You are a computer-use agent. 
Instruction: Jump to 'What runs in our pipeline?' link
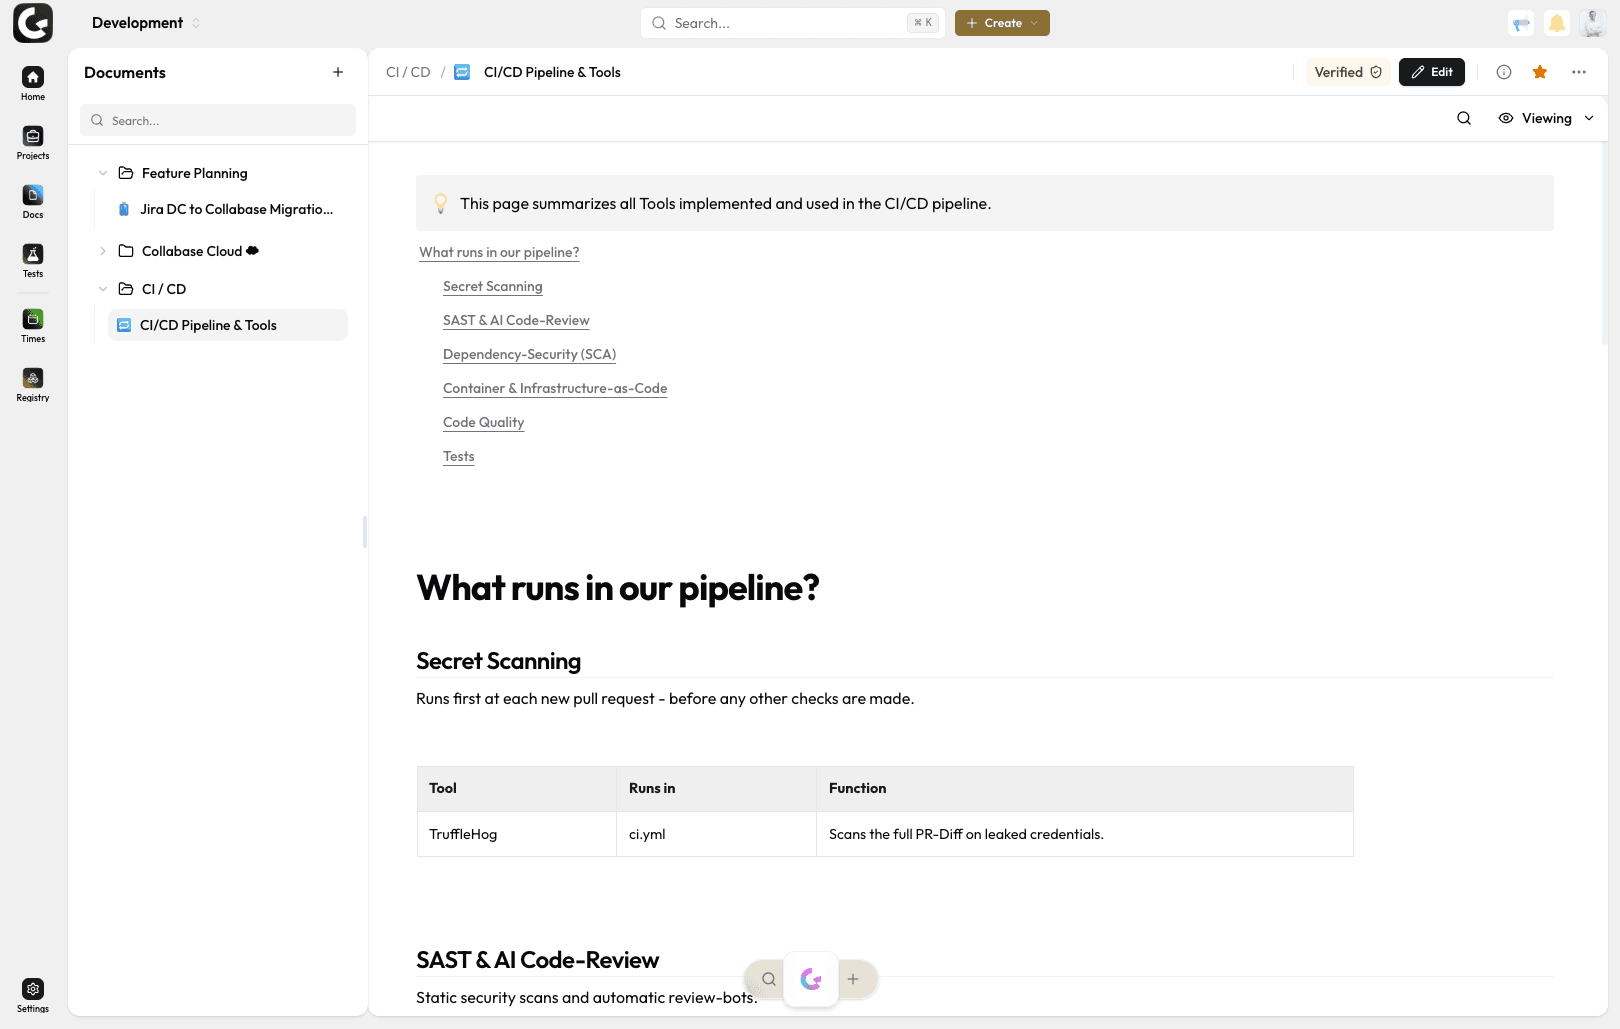click(x=499, y=252)
